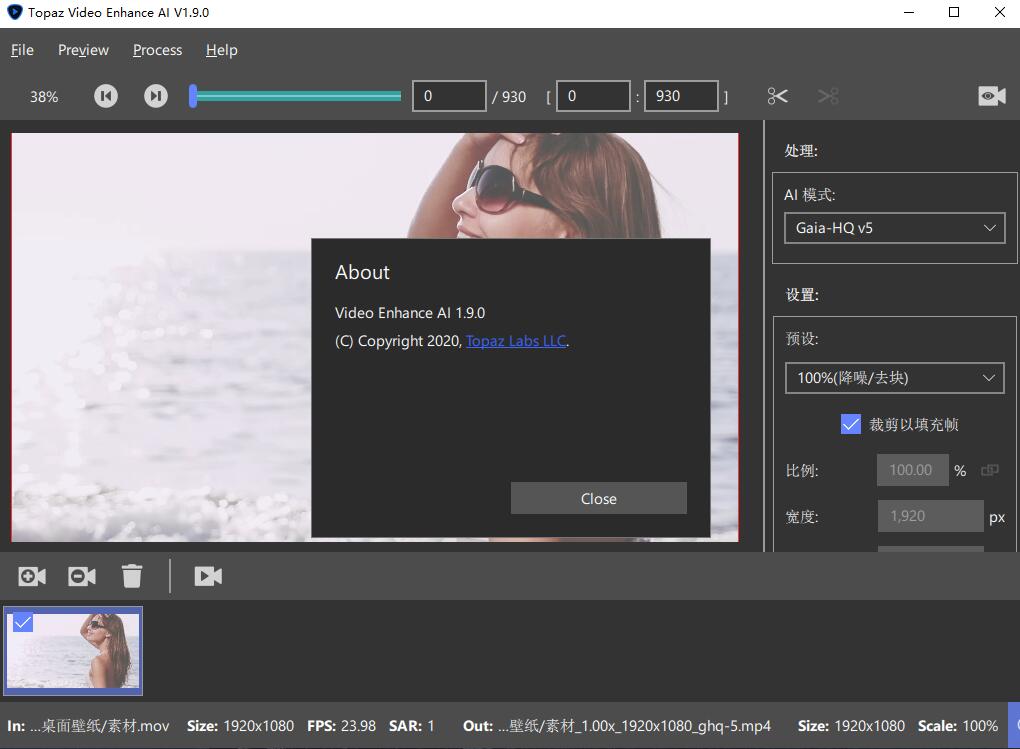1020x749 pixels.
Task: Click the / 930 total frames text
Action: tap(509, 97)
